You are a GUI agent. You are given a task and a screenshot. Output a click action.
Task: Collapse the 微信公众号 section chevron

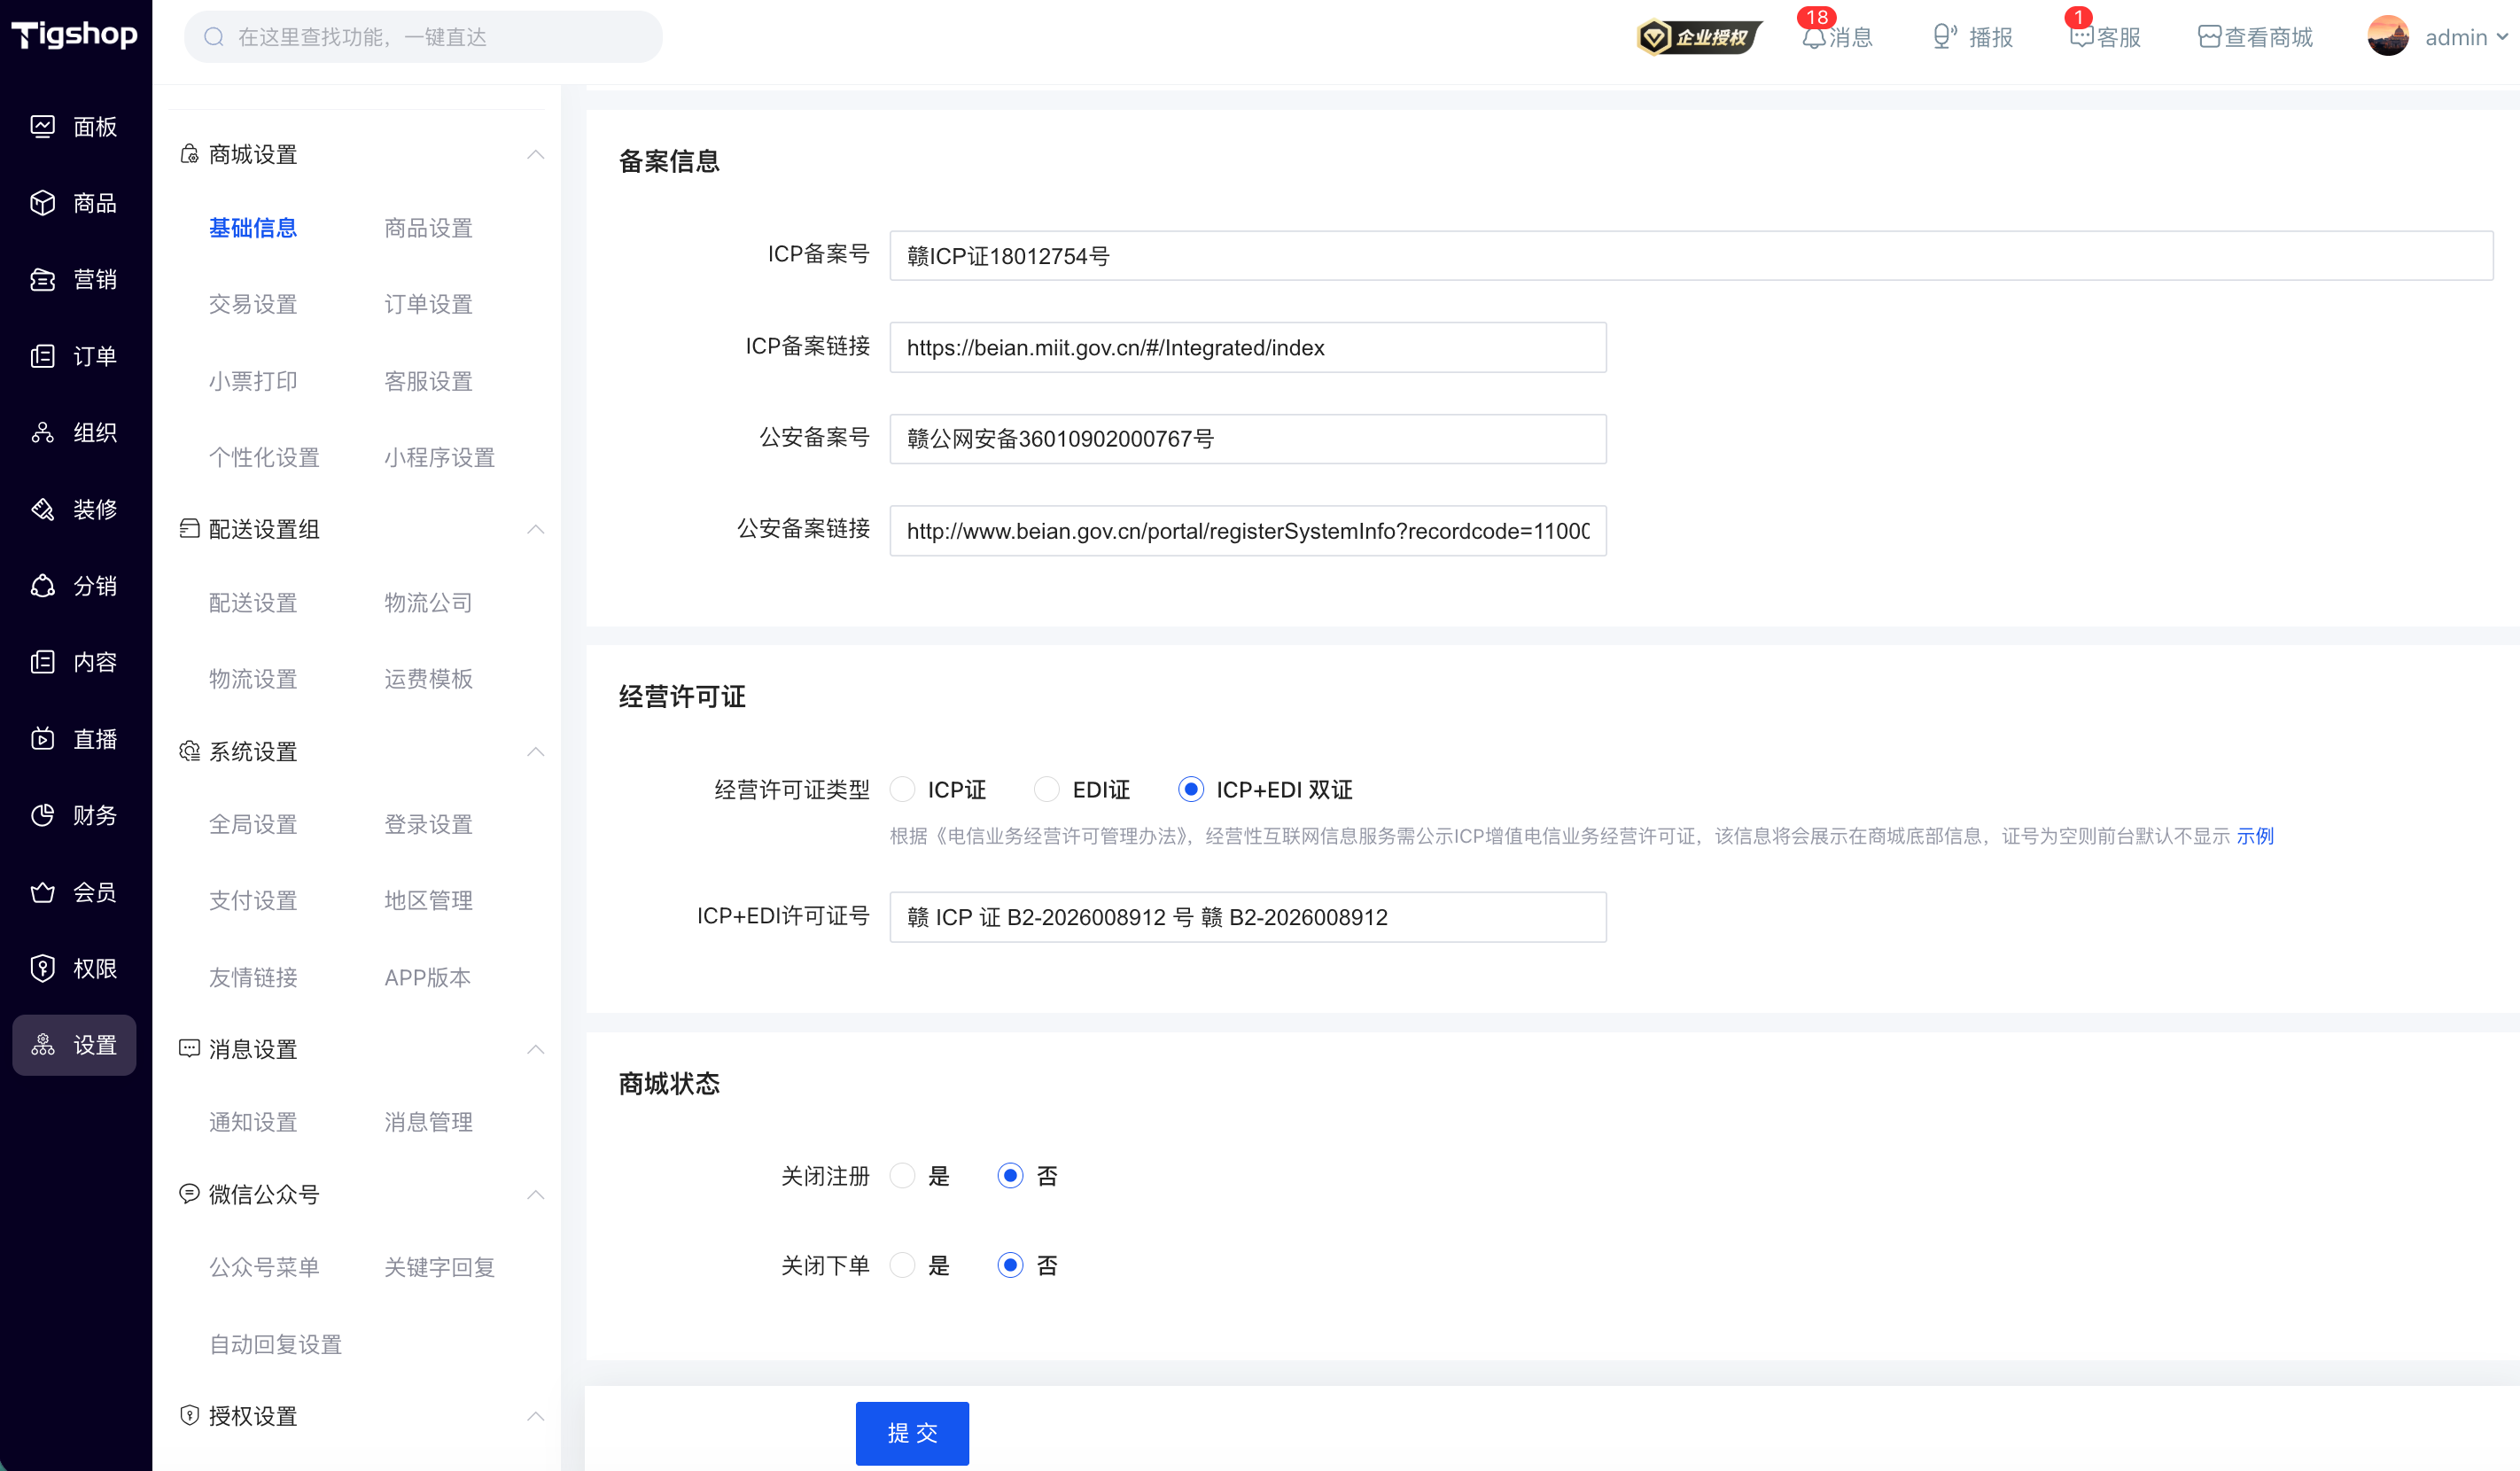(536, 1194)
